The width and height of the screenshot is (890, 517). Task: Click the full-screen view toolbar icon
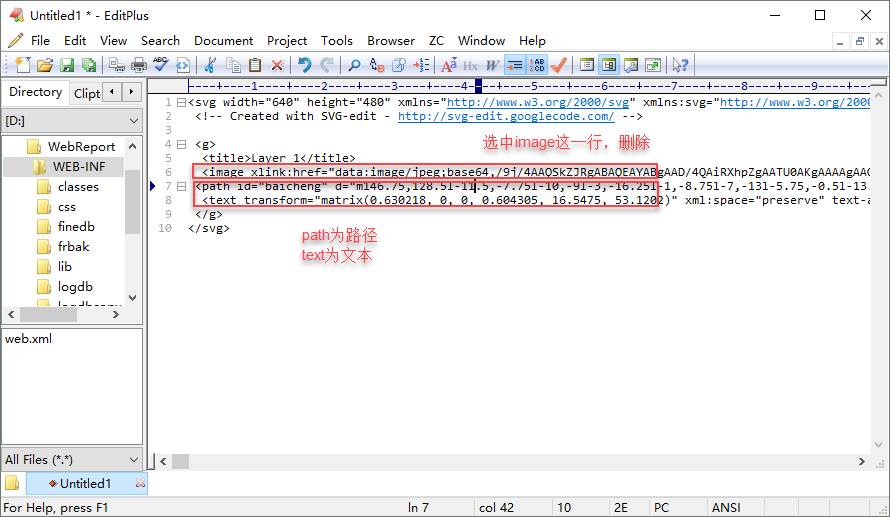pos(653,65)
